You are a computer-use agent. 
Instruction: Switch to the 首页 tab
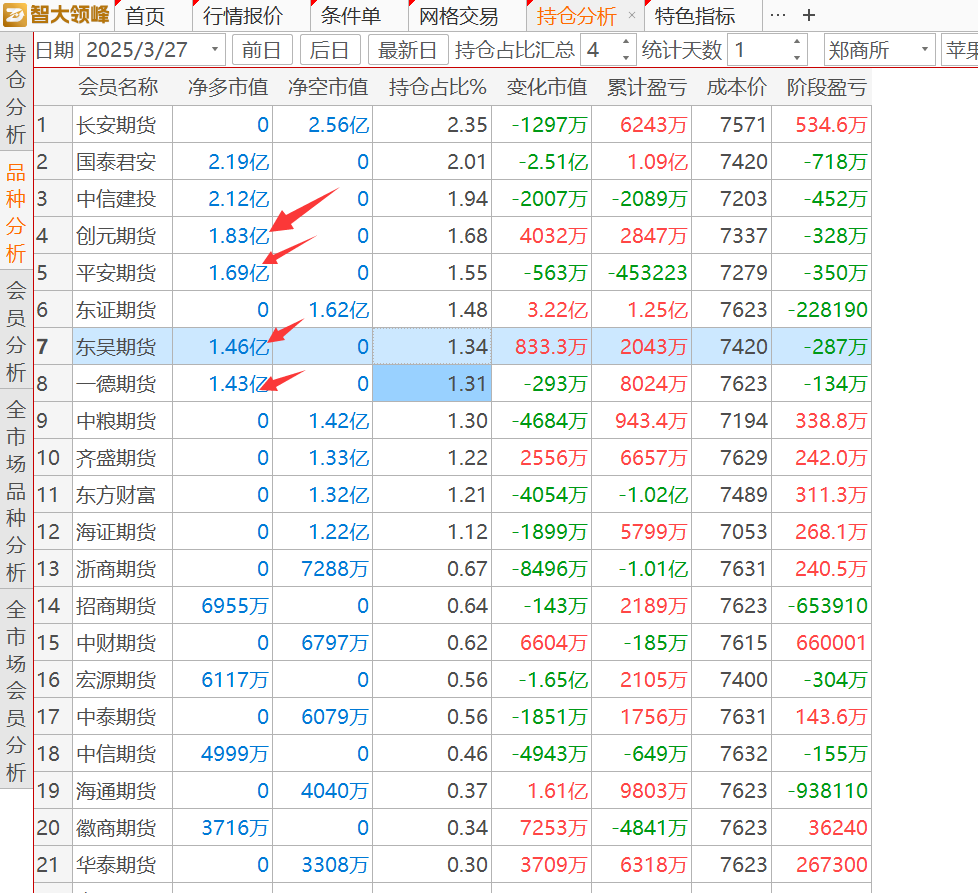point(145,16)
